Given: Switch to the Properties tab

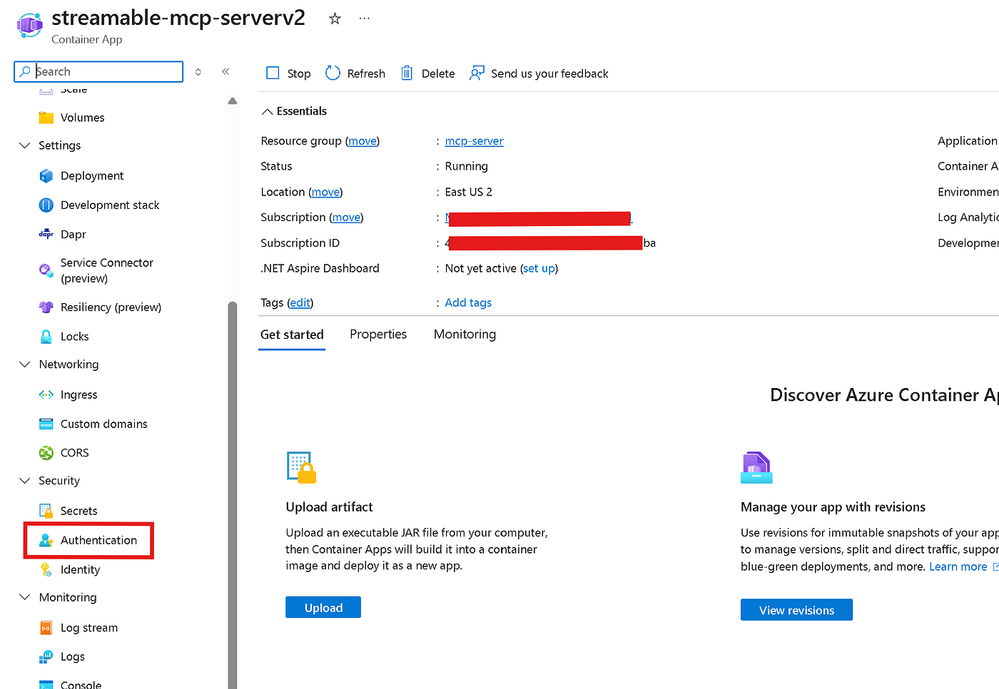Looking at the screenshot, I should click(378, 335).
